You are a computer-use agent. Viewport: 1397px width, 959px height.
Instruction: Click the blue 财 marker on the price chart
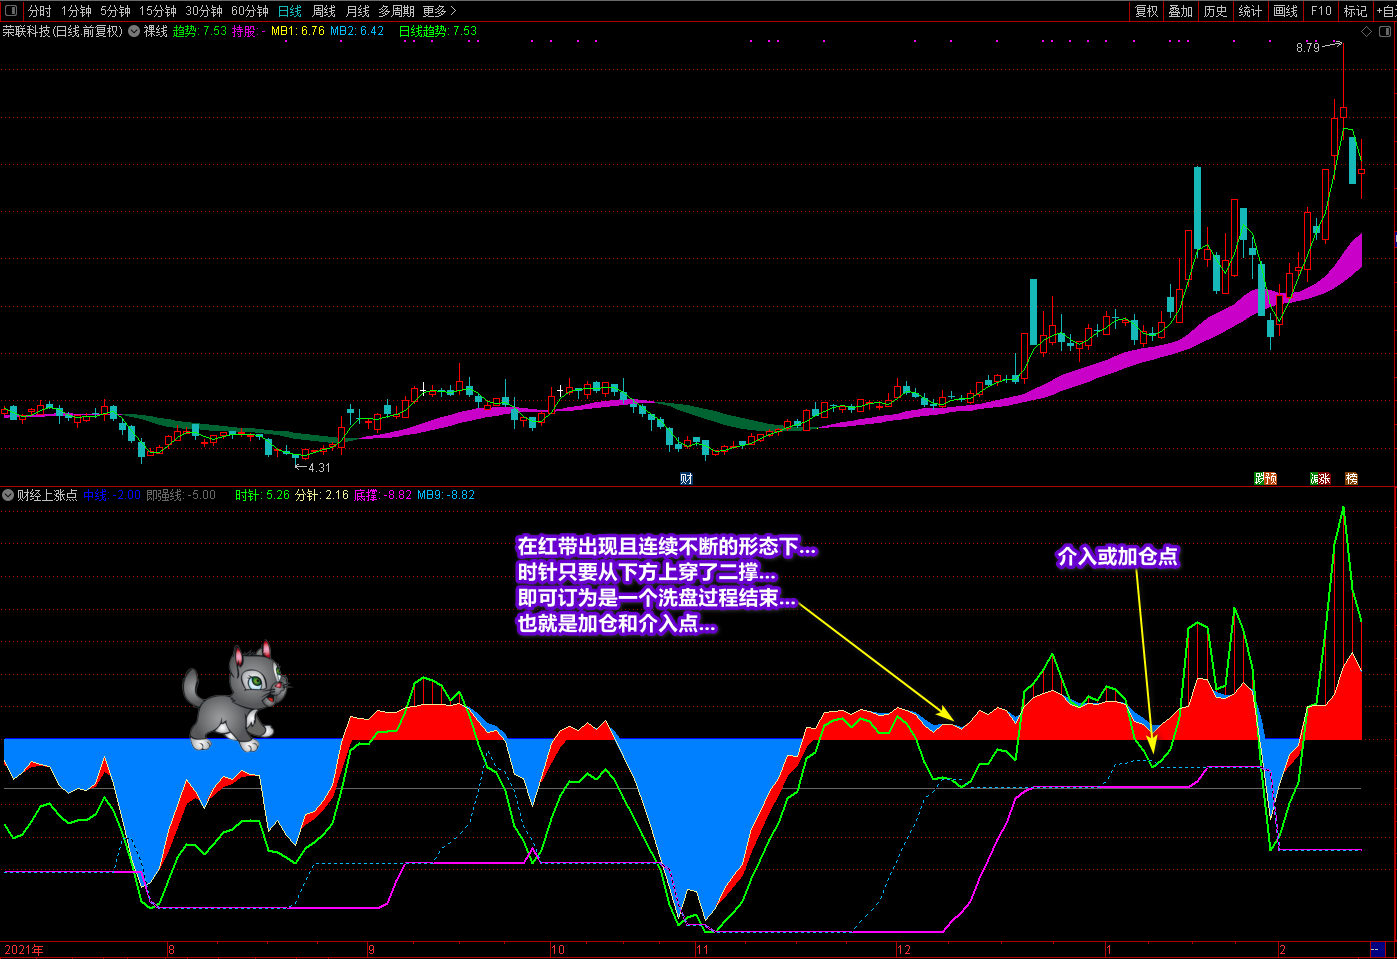coord(686,479)
